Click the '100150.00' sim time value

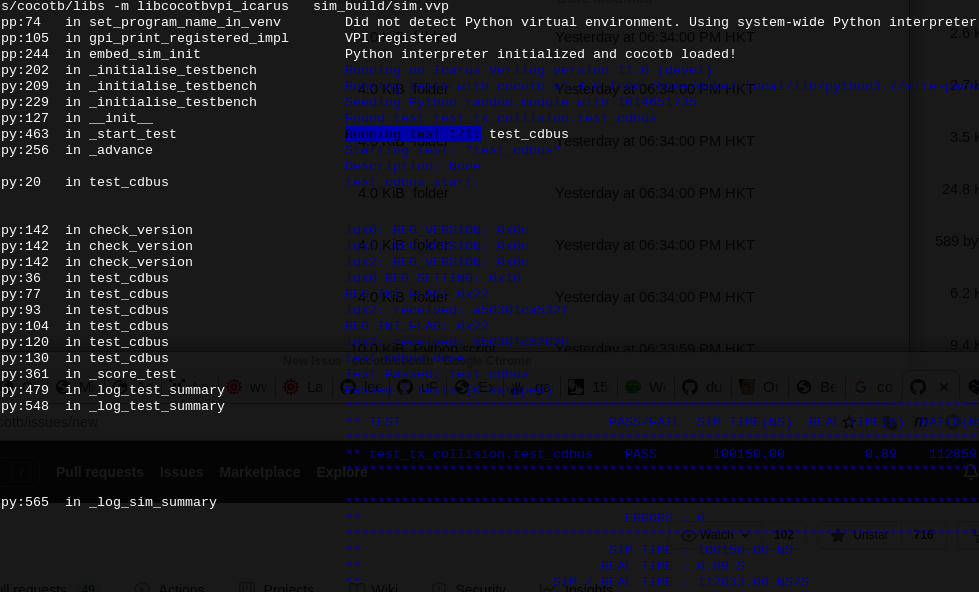pyautogui.click(x=749, y=455)
